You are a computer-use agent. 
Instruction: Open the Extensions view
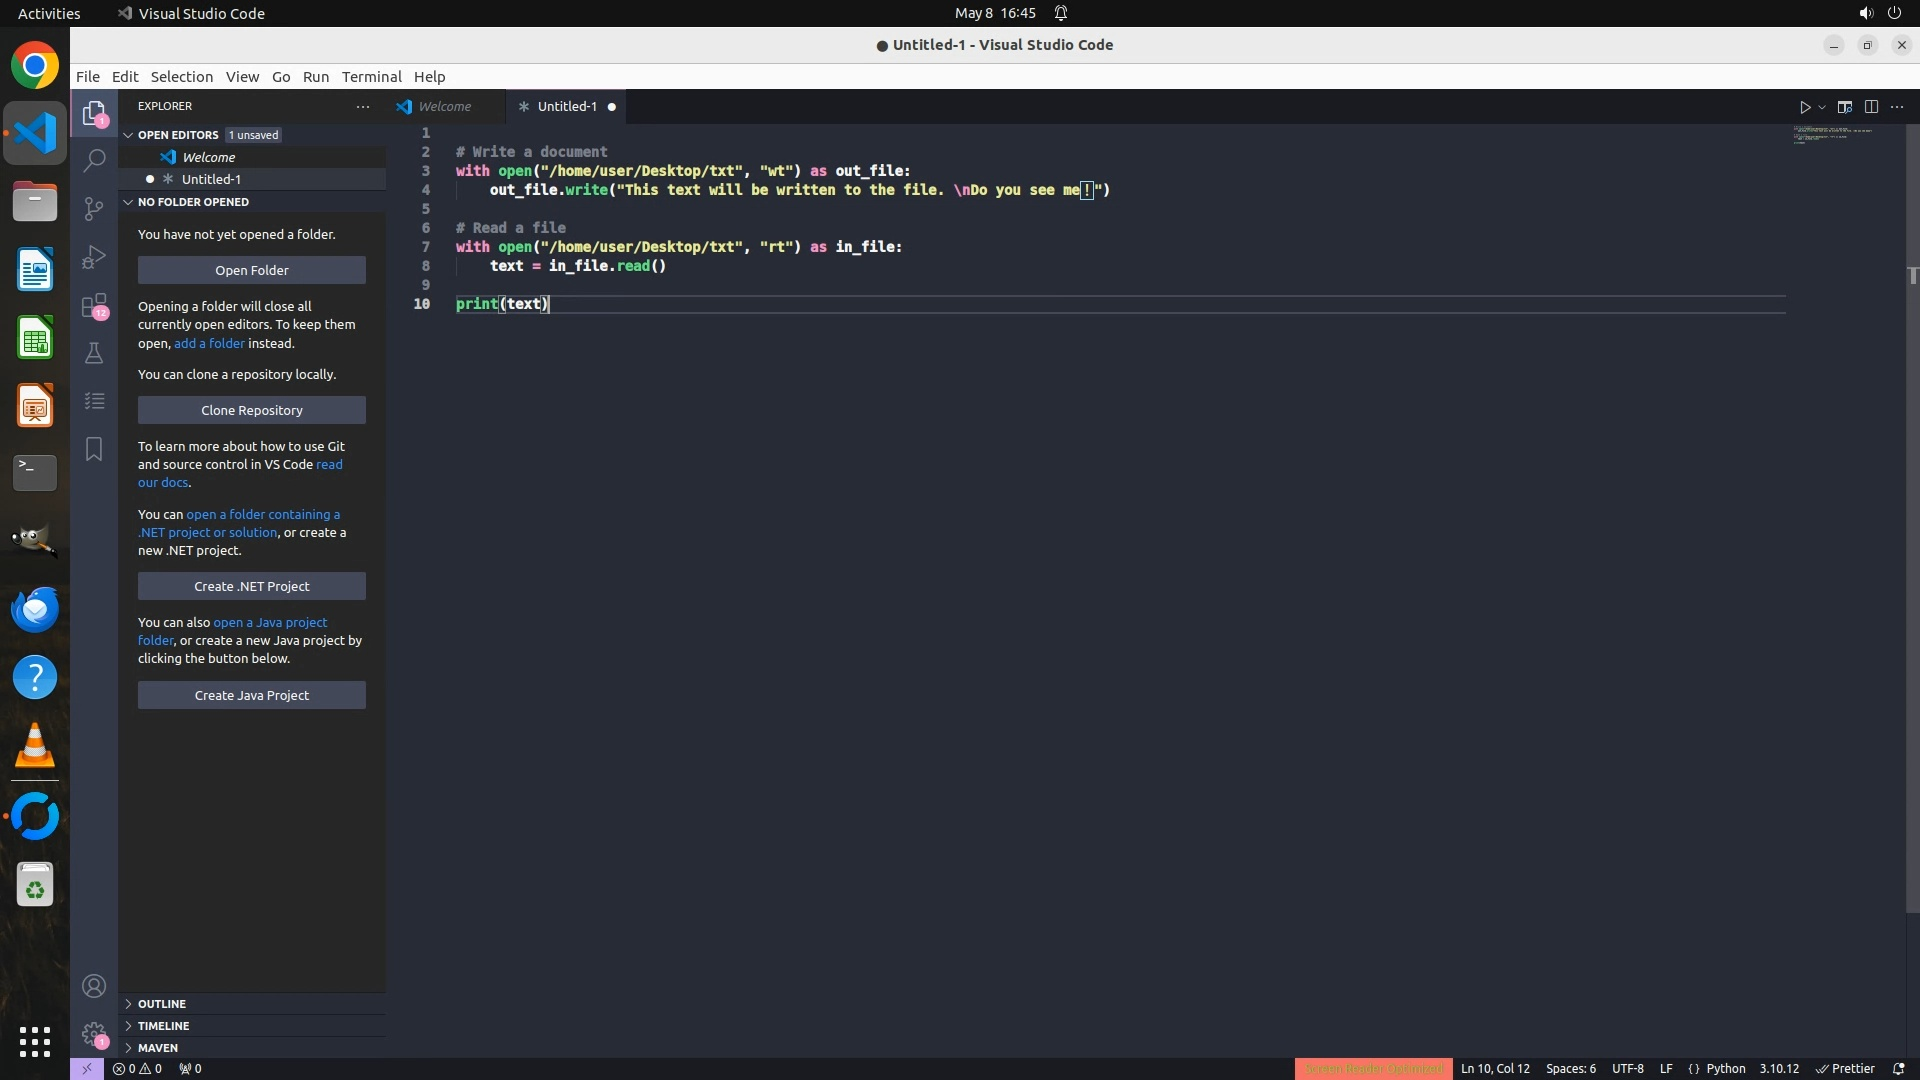(94, 305)
